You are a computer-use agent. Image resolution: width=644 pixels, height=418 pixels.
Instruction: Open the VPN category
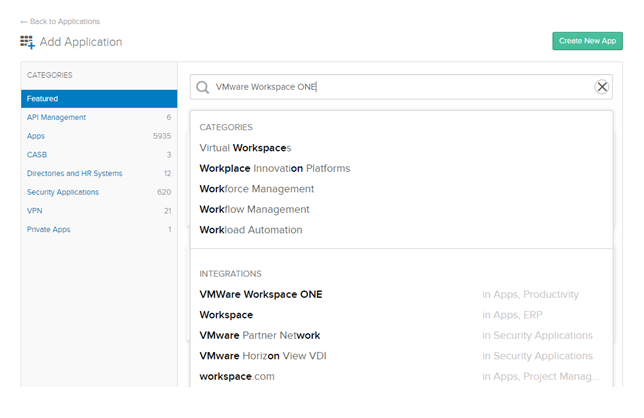[35, 211]
